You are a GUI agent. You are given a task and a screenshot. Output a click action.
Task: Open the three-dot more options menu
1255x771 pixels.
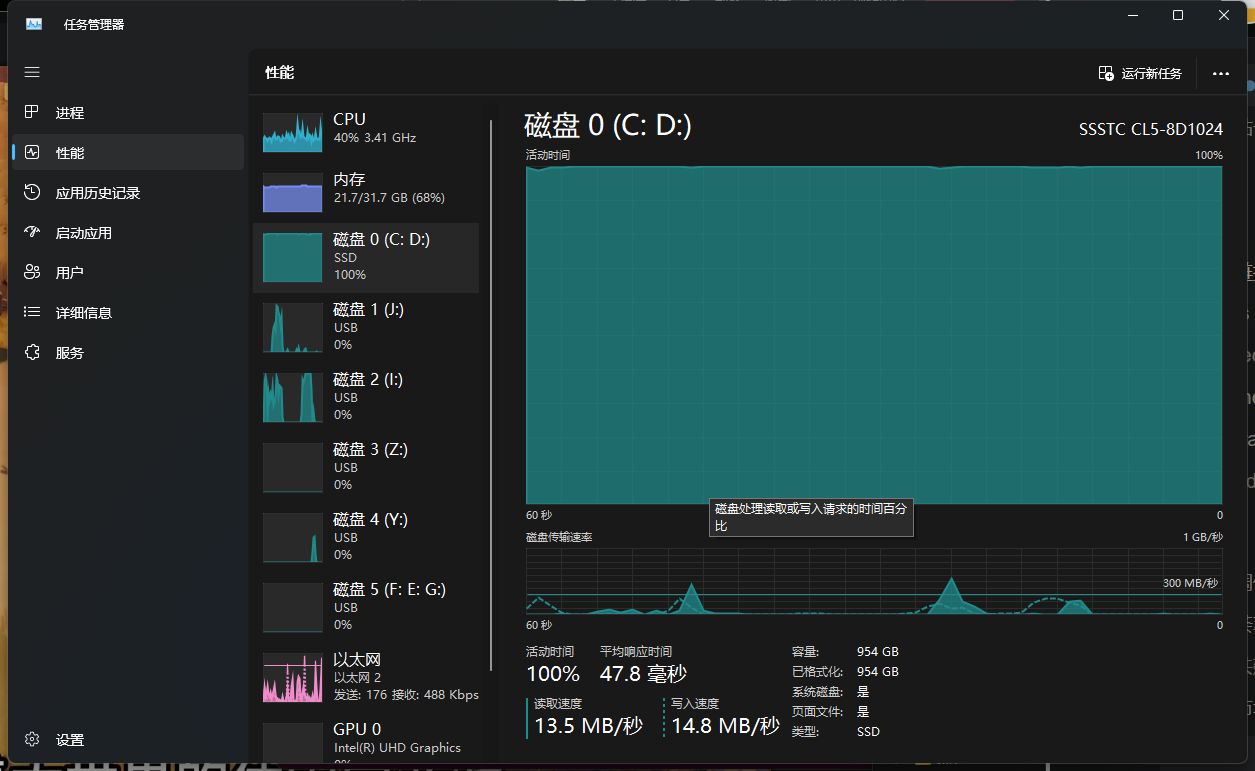(1220, 73)
